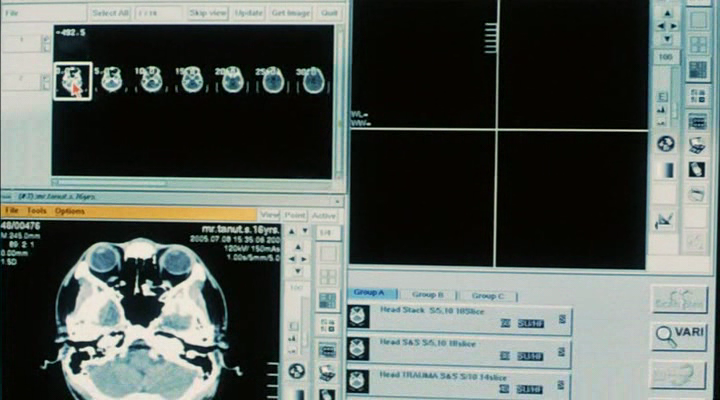The image size is (720, 400).
Task: Click the VARI magnifier button
Action: [x=679, y=337]
